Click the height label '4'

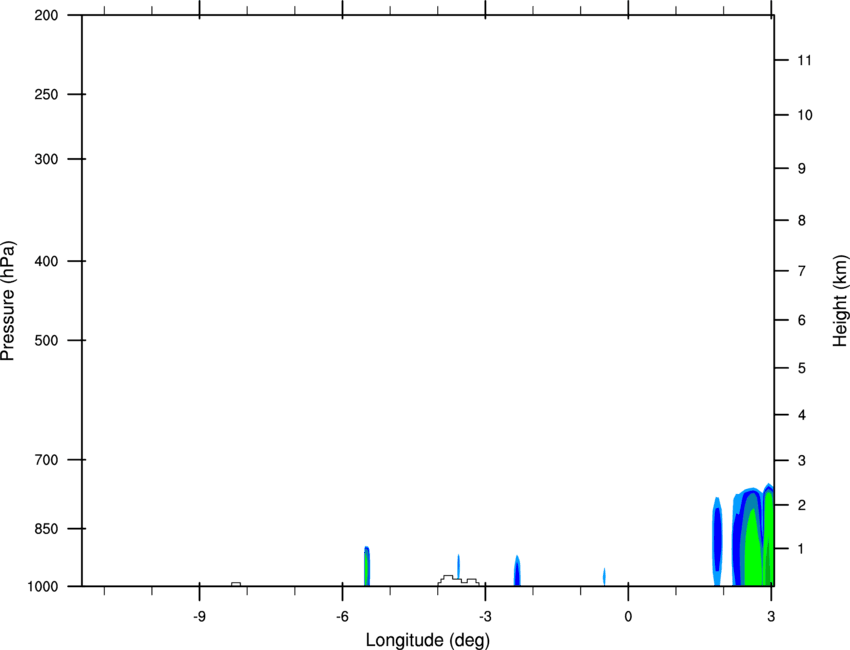tap(802, 415)
